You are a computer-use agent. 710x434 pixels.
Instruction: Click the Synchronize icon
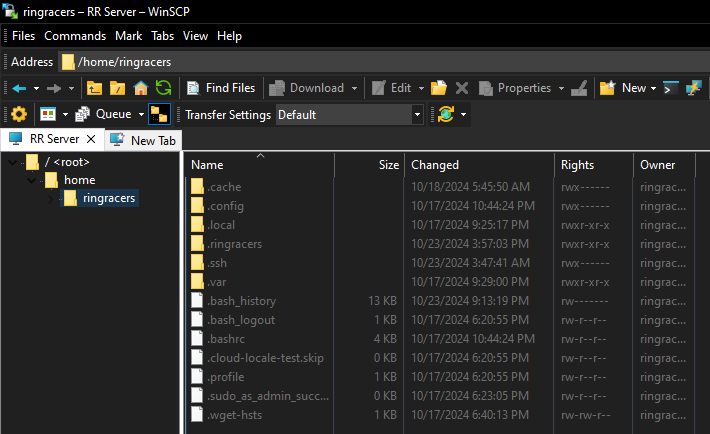click(x=446, y=114)
